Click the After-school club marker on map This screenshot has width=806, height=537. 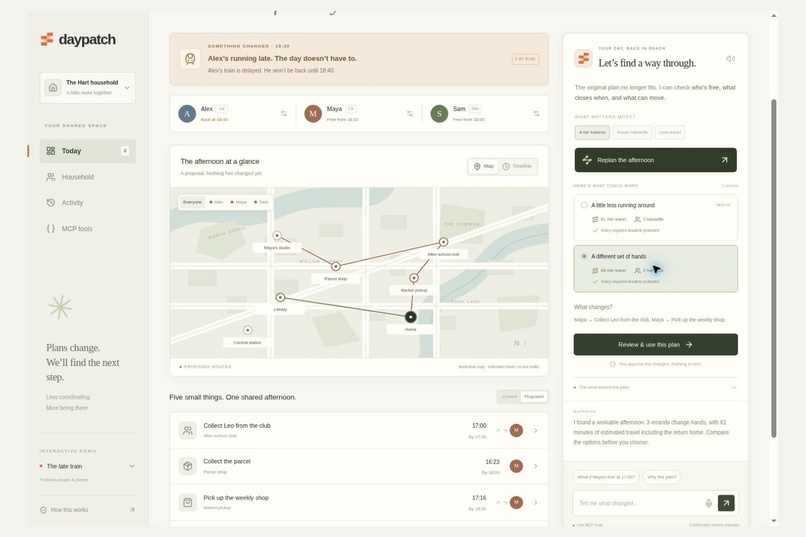pyautogui.click(x=443, y=242)
